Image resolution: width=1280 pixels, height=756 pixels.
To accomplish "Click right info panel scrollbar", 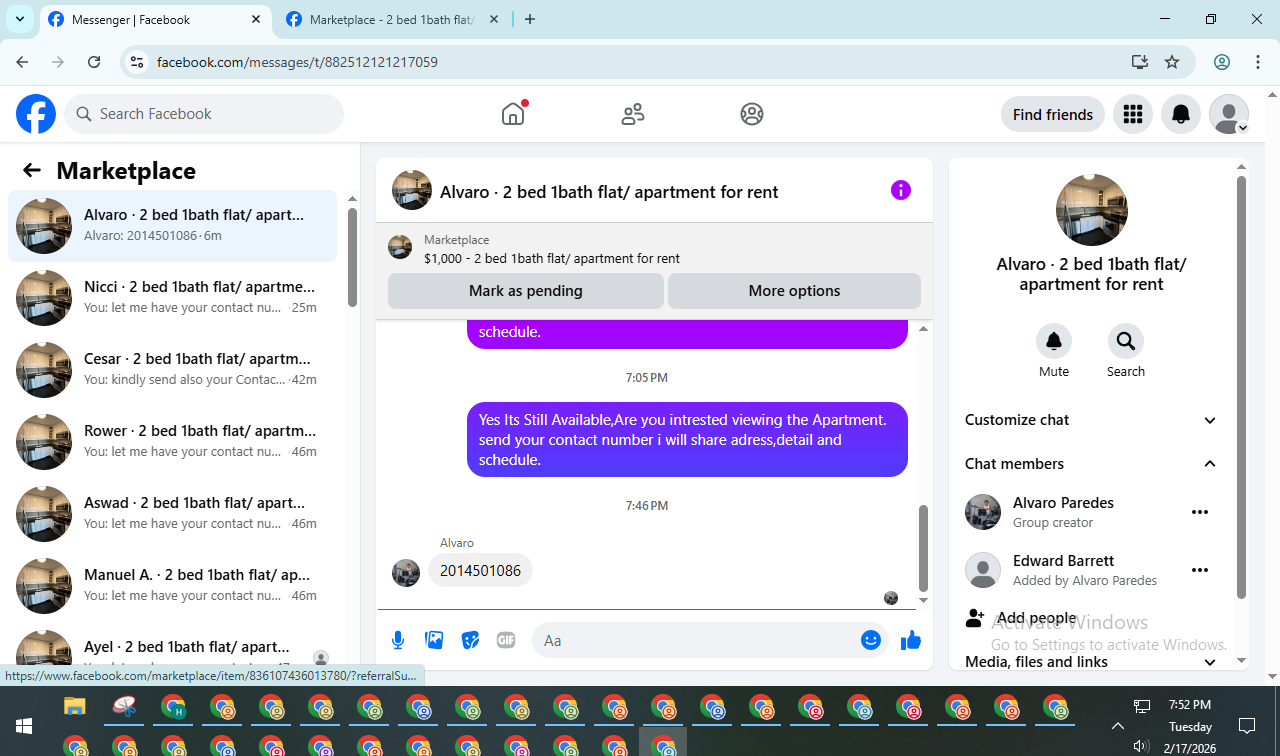I will pos(1242,387).
